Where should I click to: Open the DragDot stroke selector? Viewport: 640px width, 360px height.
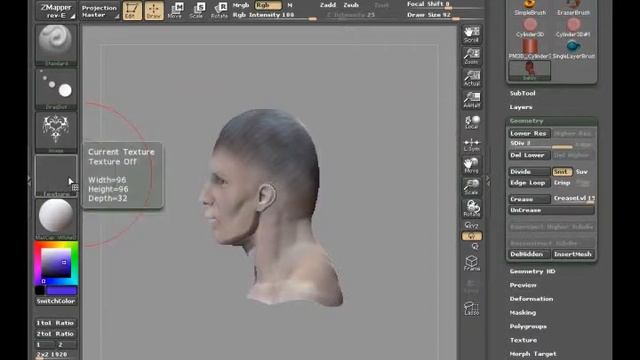(x=56, y=89)
